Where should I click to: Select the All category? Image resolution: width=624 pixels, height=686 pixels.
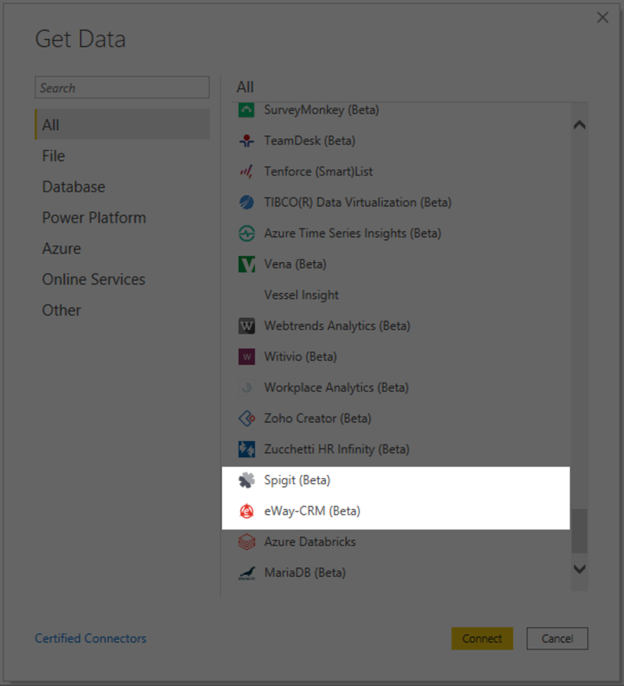coord(122,125)
